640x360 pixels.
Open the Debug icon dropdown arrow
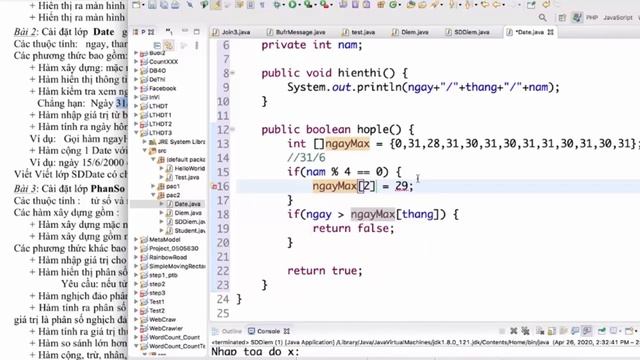pyautogui.click(x=284, y=5)
